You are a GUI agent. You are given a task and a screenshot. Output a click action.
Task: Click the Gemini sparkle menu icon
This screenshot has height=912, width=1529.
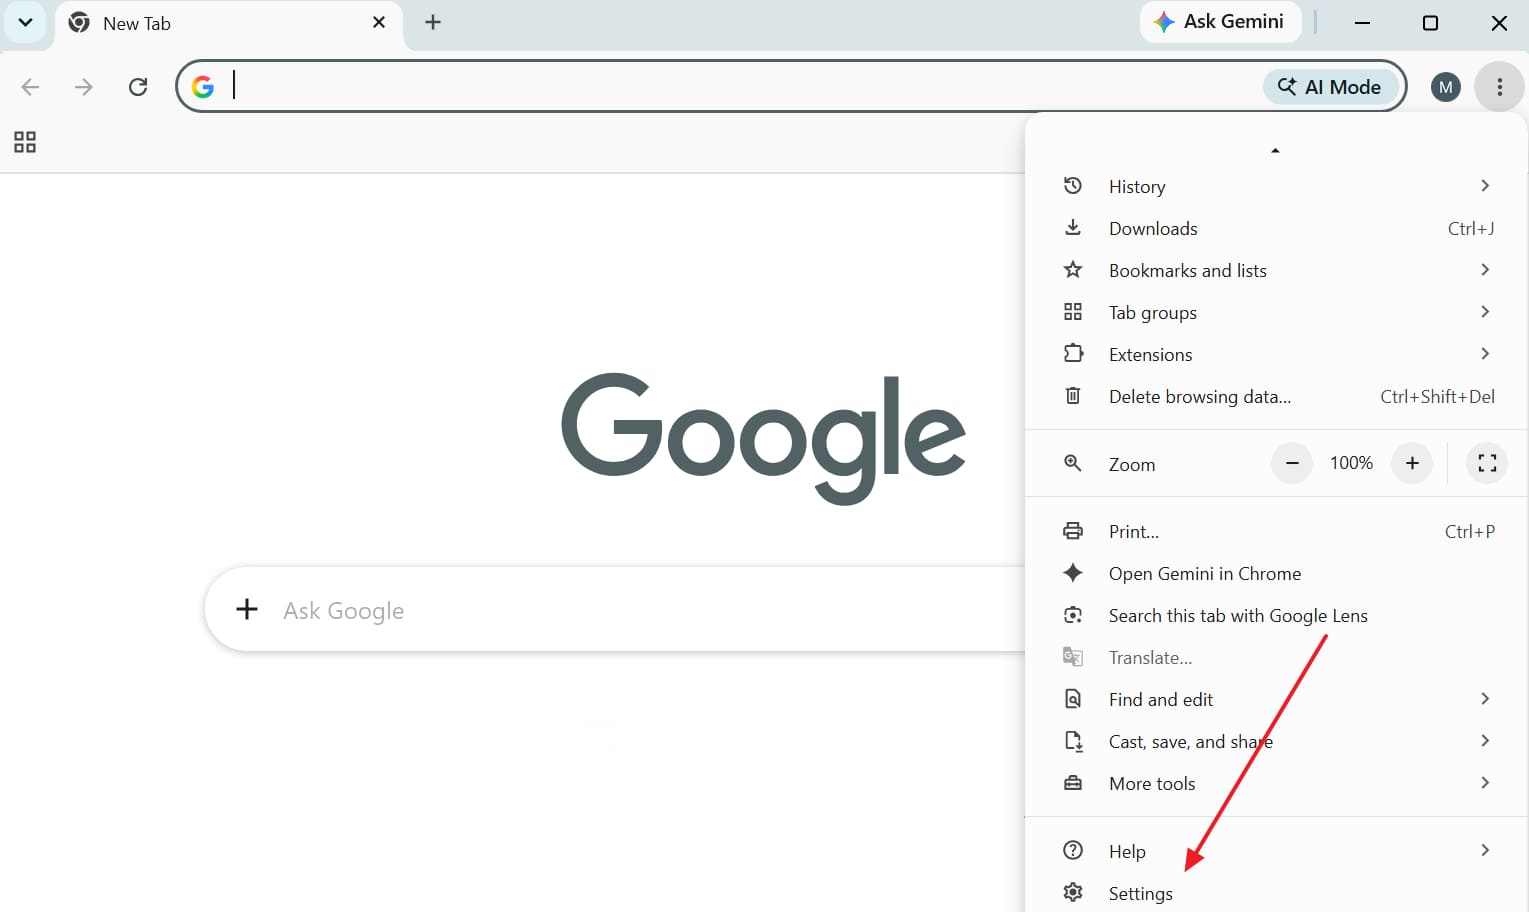1073,572
